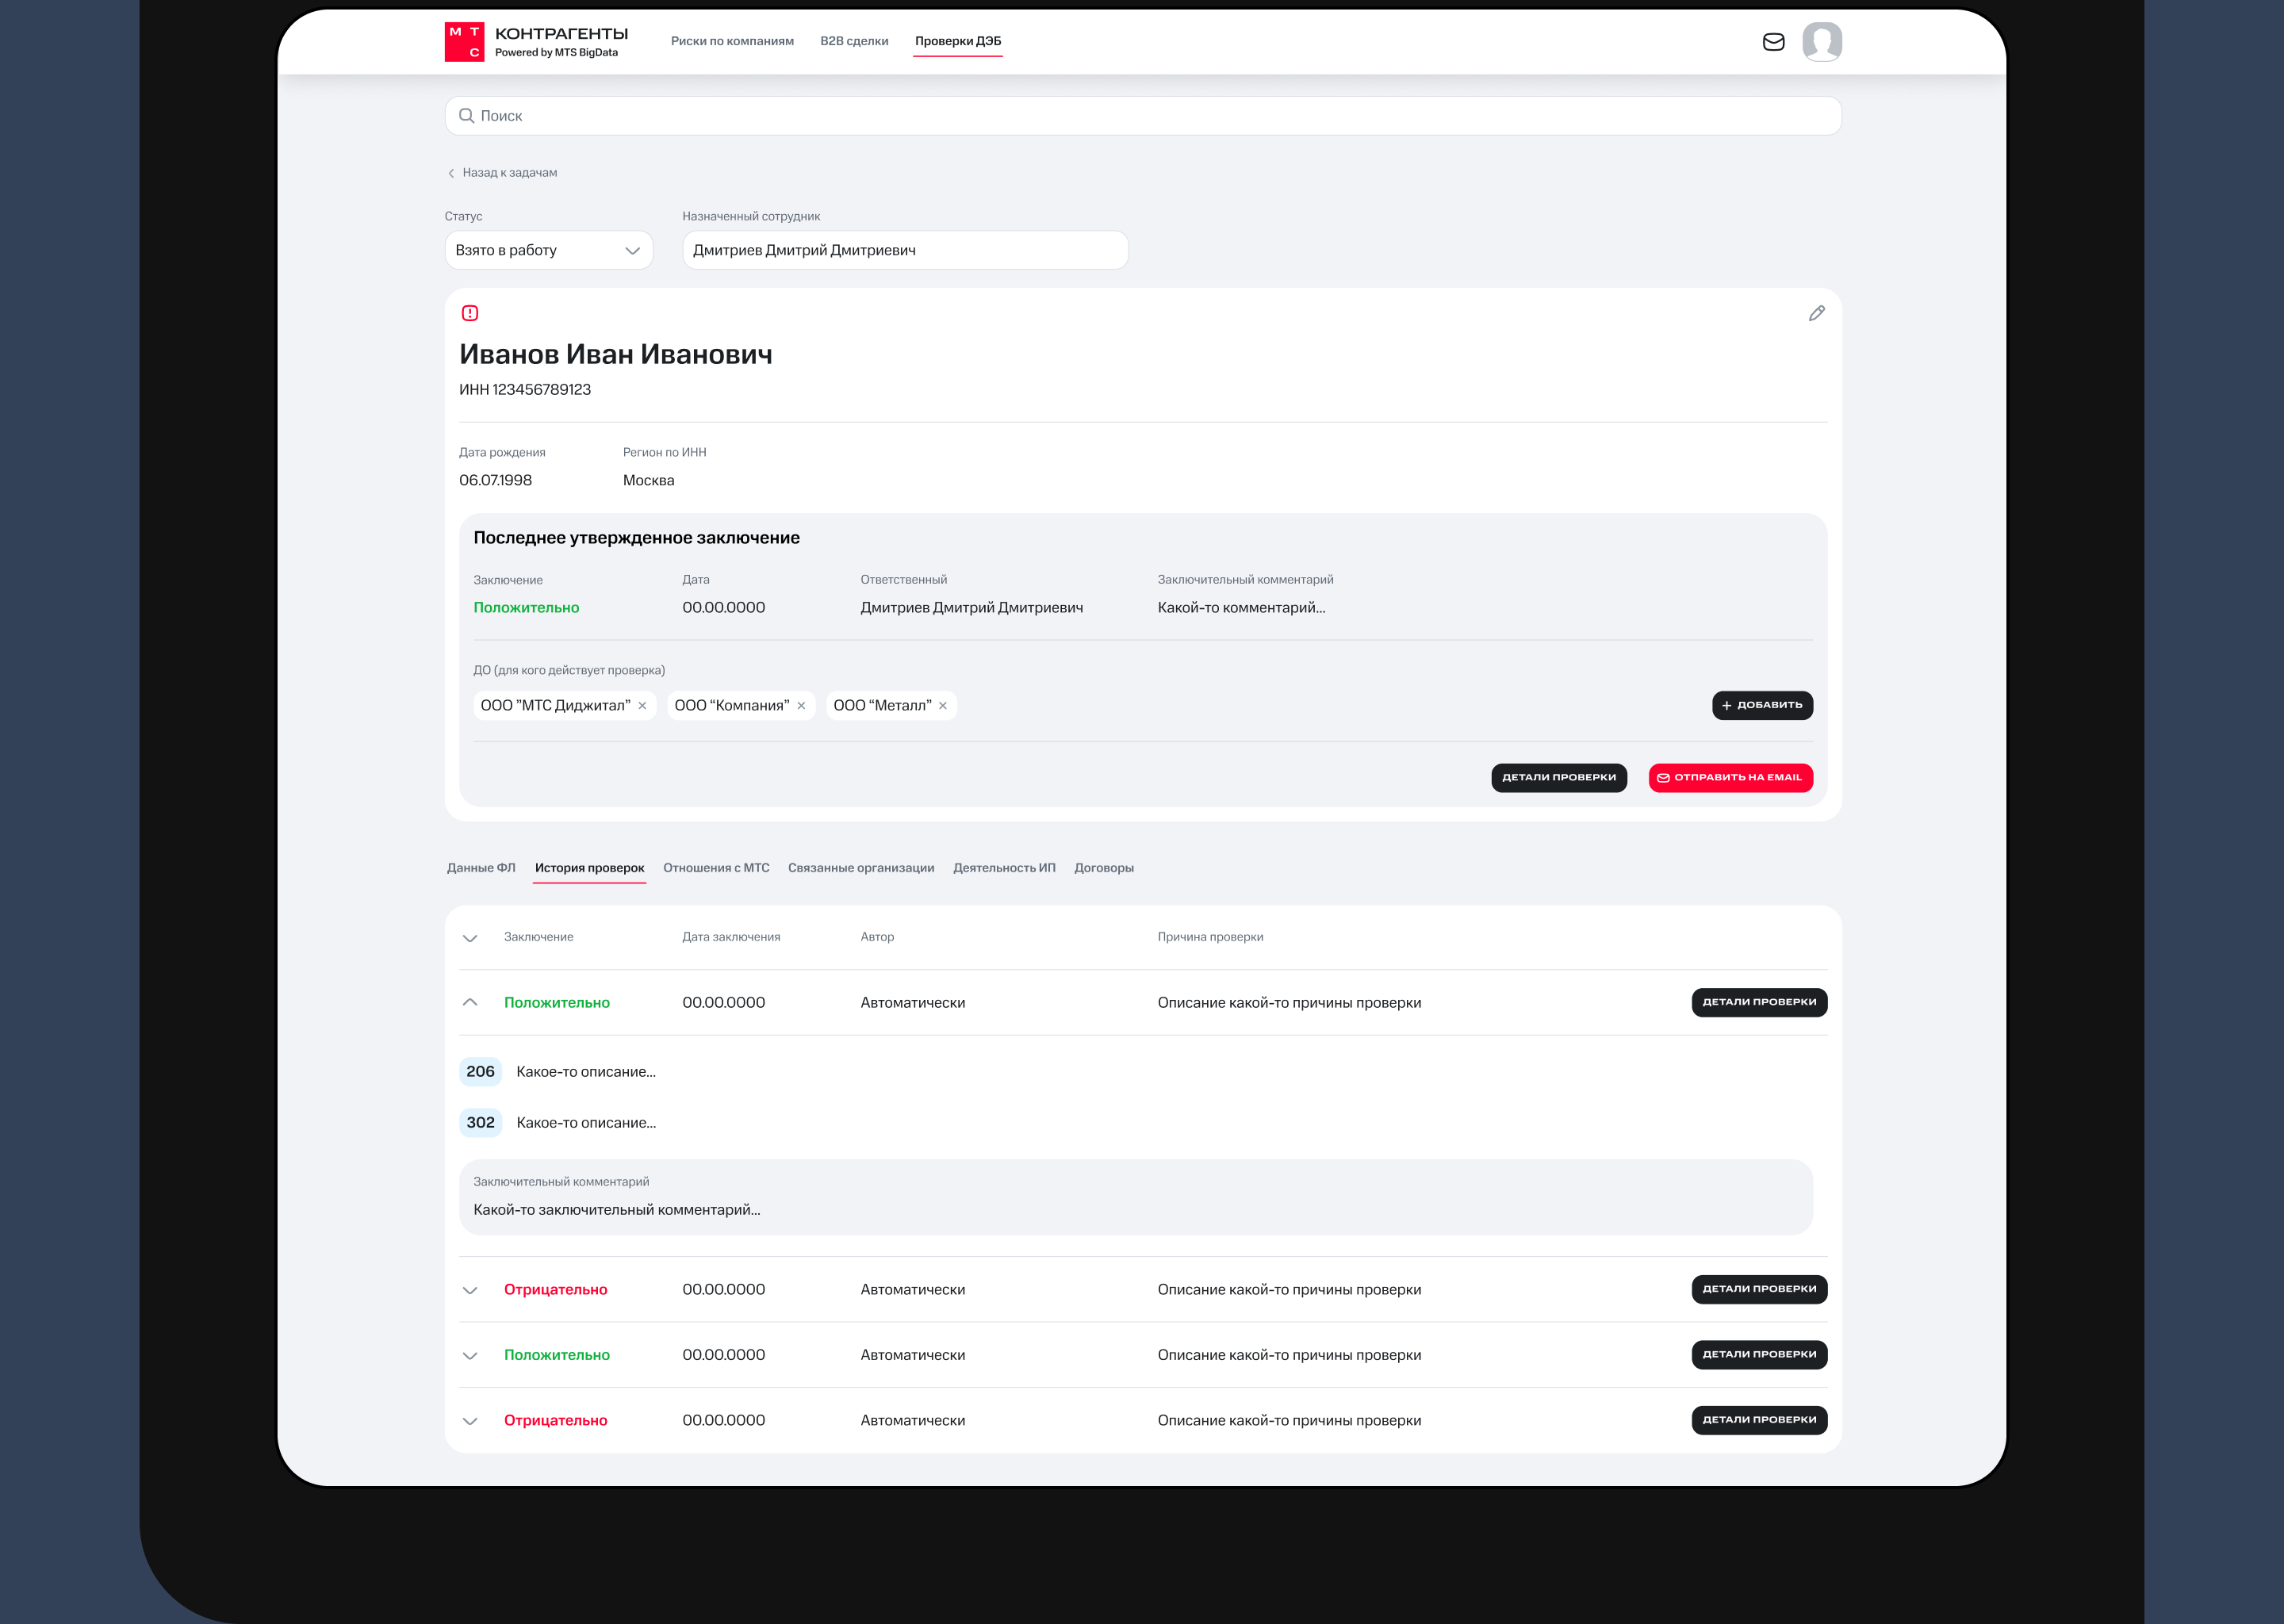Click the MTS red logo
This screenshot has width=2284, height=1624.
point(464,42)
